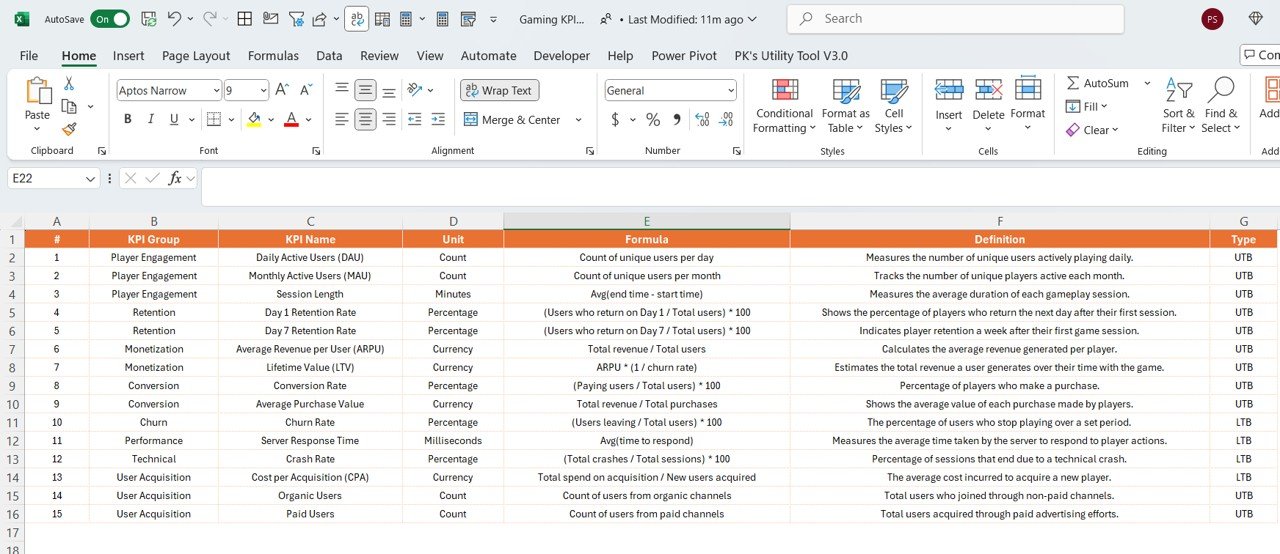Click Increase Font Size icon
This screenshot has height=554, width=1280.
click(x=282, y=90)
